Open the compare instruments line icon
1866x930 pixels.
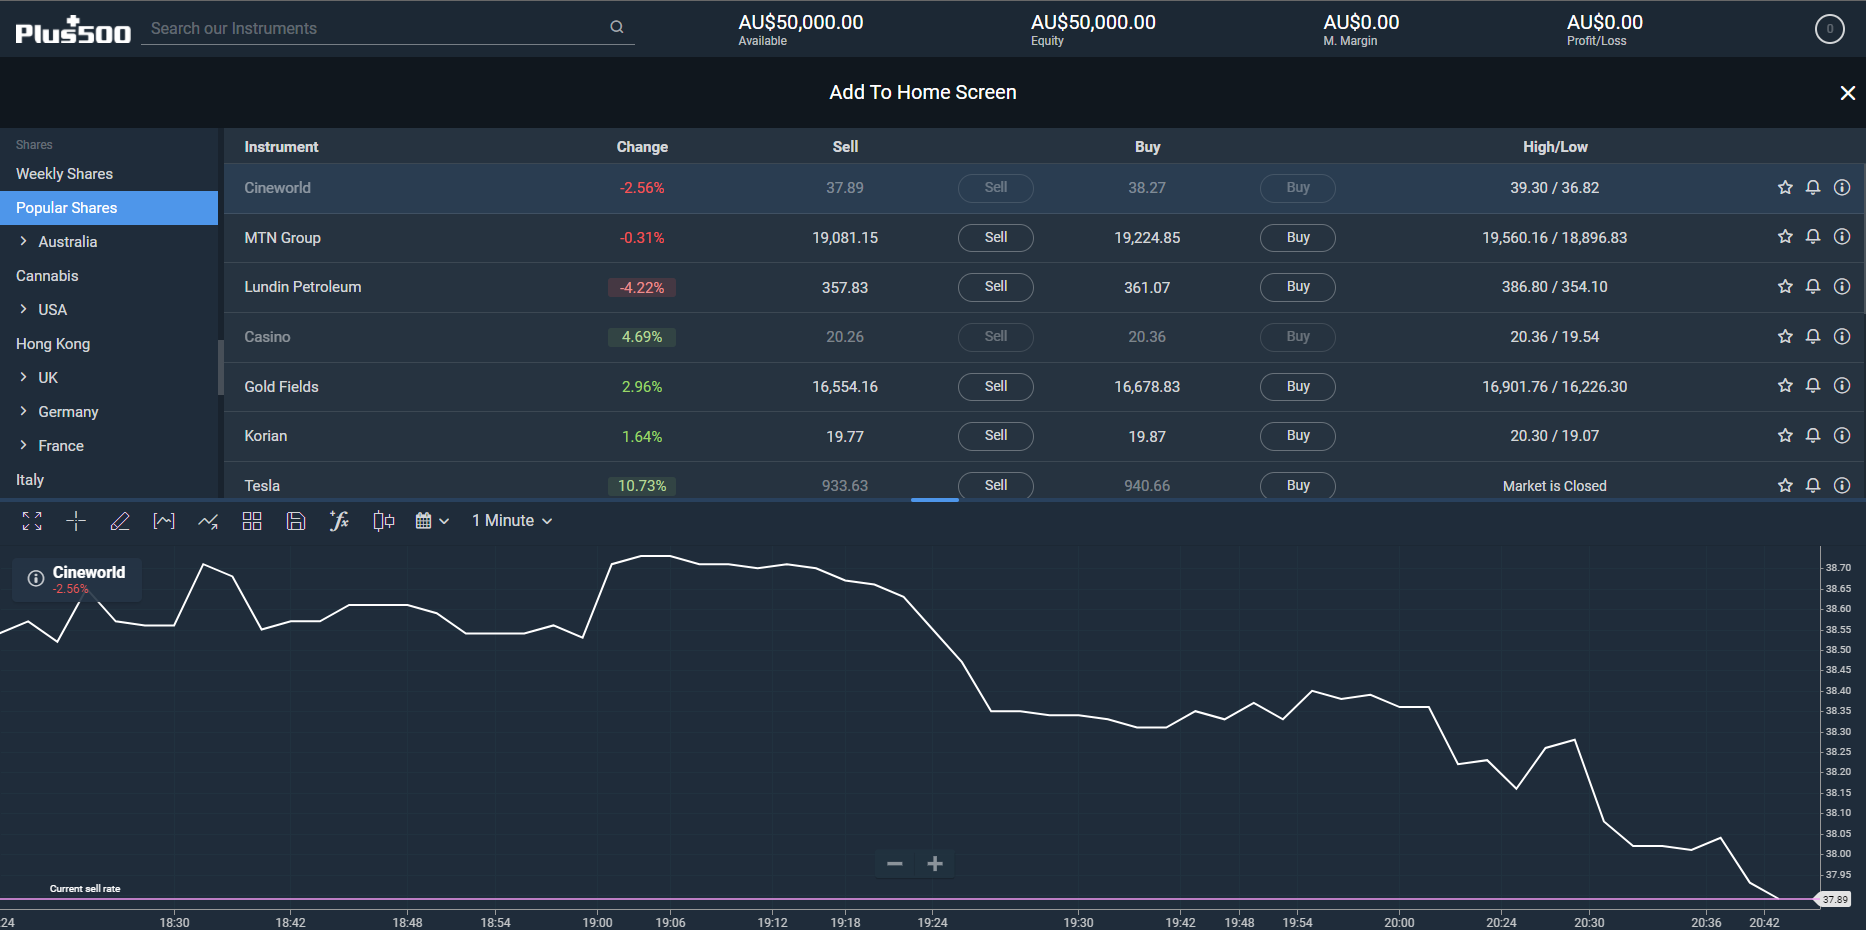click(x=208, y=521)
